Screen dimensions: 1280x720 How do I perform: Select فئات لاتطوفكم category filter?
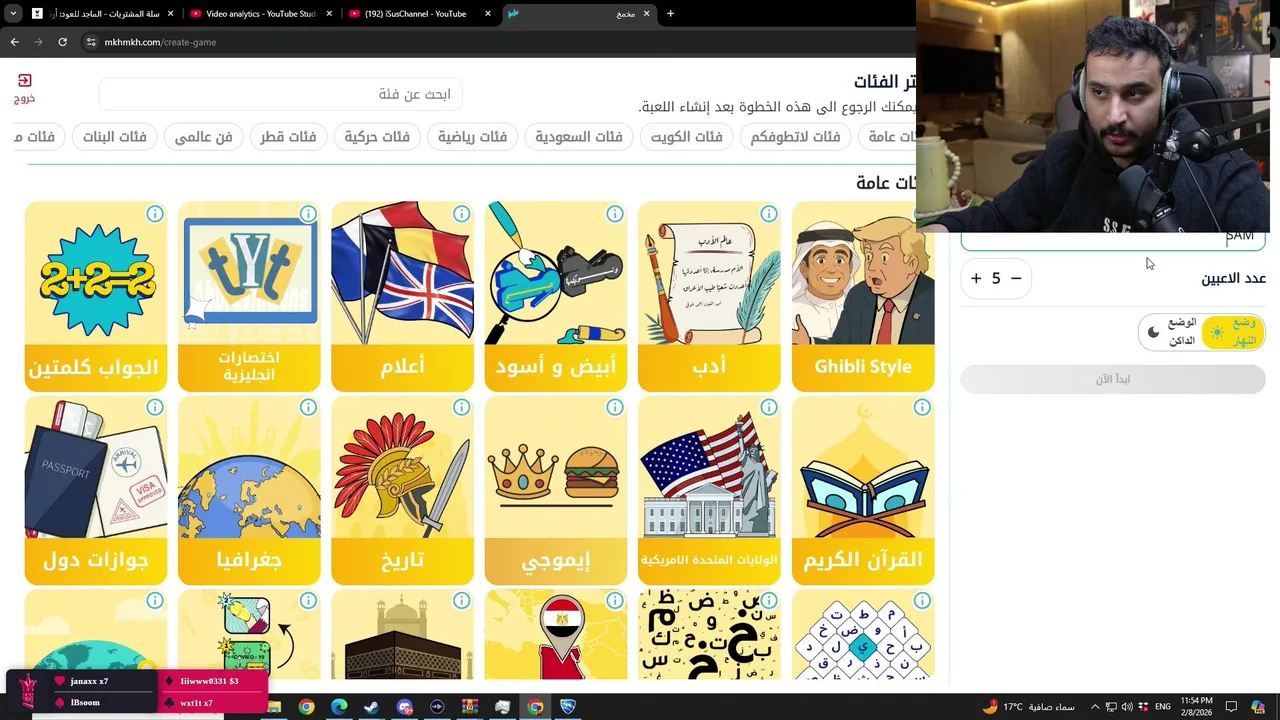click(x=795, y=136)
